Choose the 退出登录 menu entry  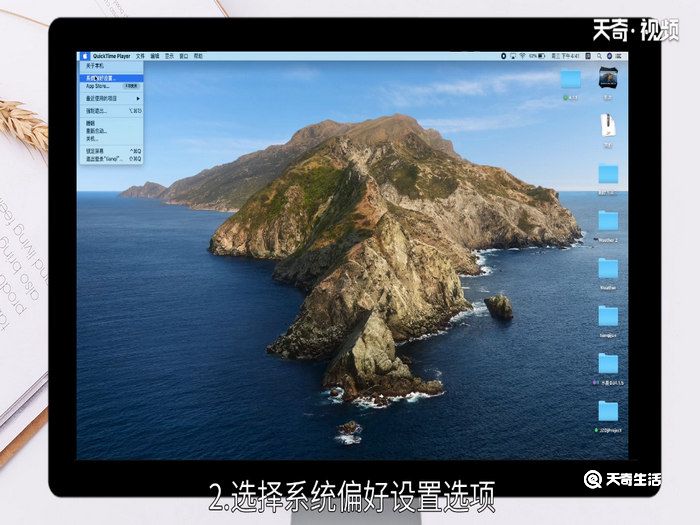point(112,158)
